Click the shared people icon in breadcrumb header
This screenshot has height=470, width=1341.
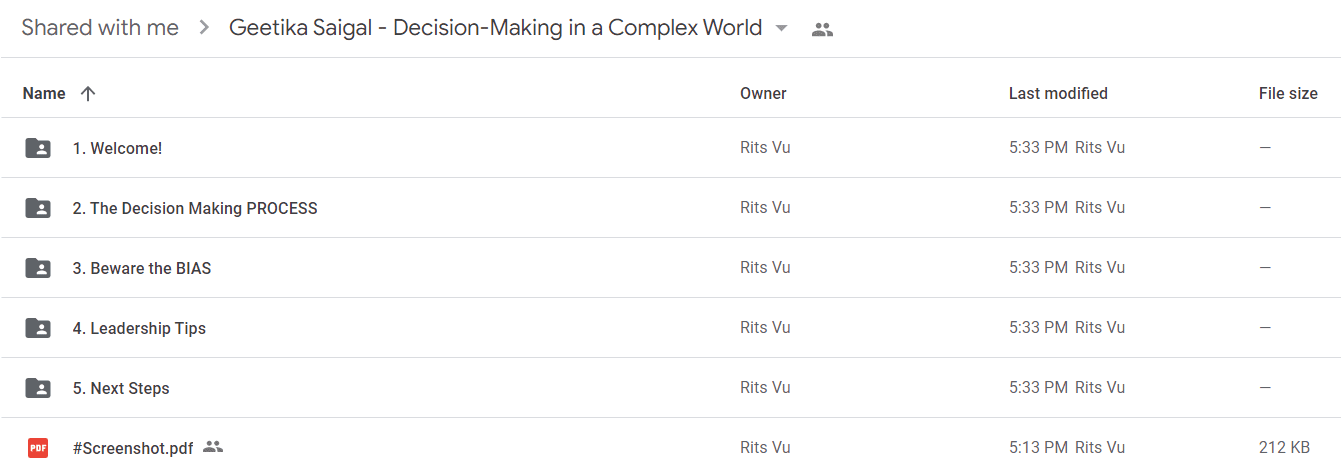click(822, 29)
